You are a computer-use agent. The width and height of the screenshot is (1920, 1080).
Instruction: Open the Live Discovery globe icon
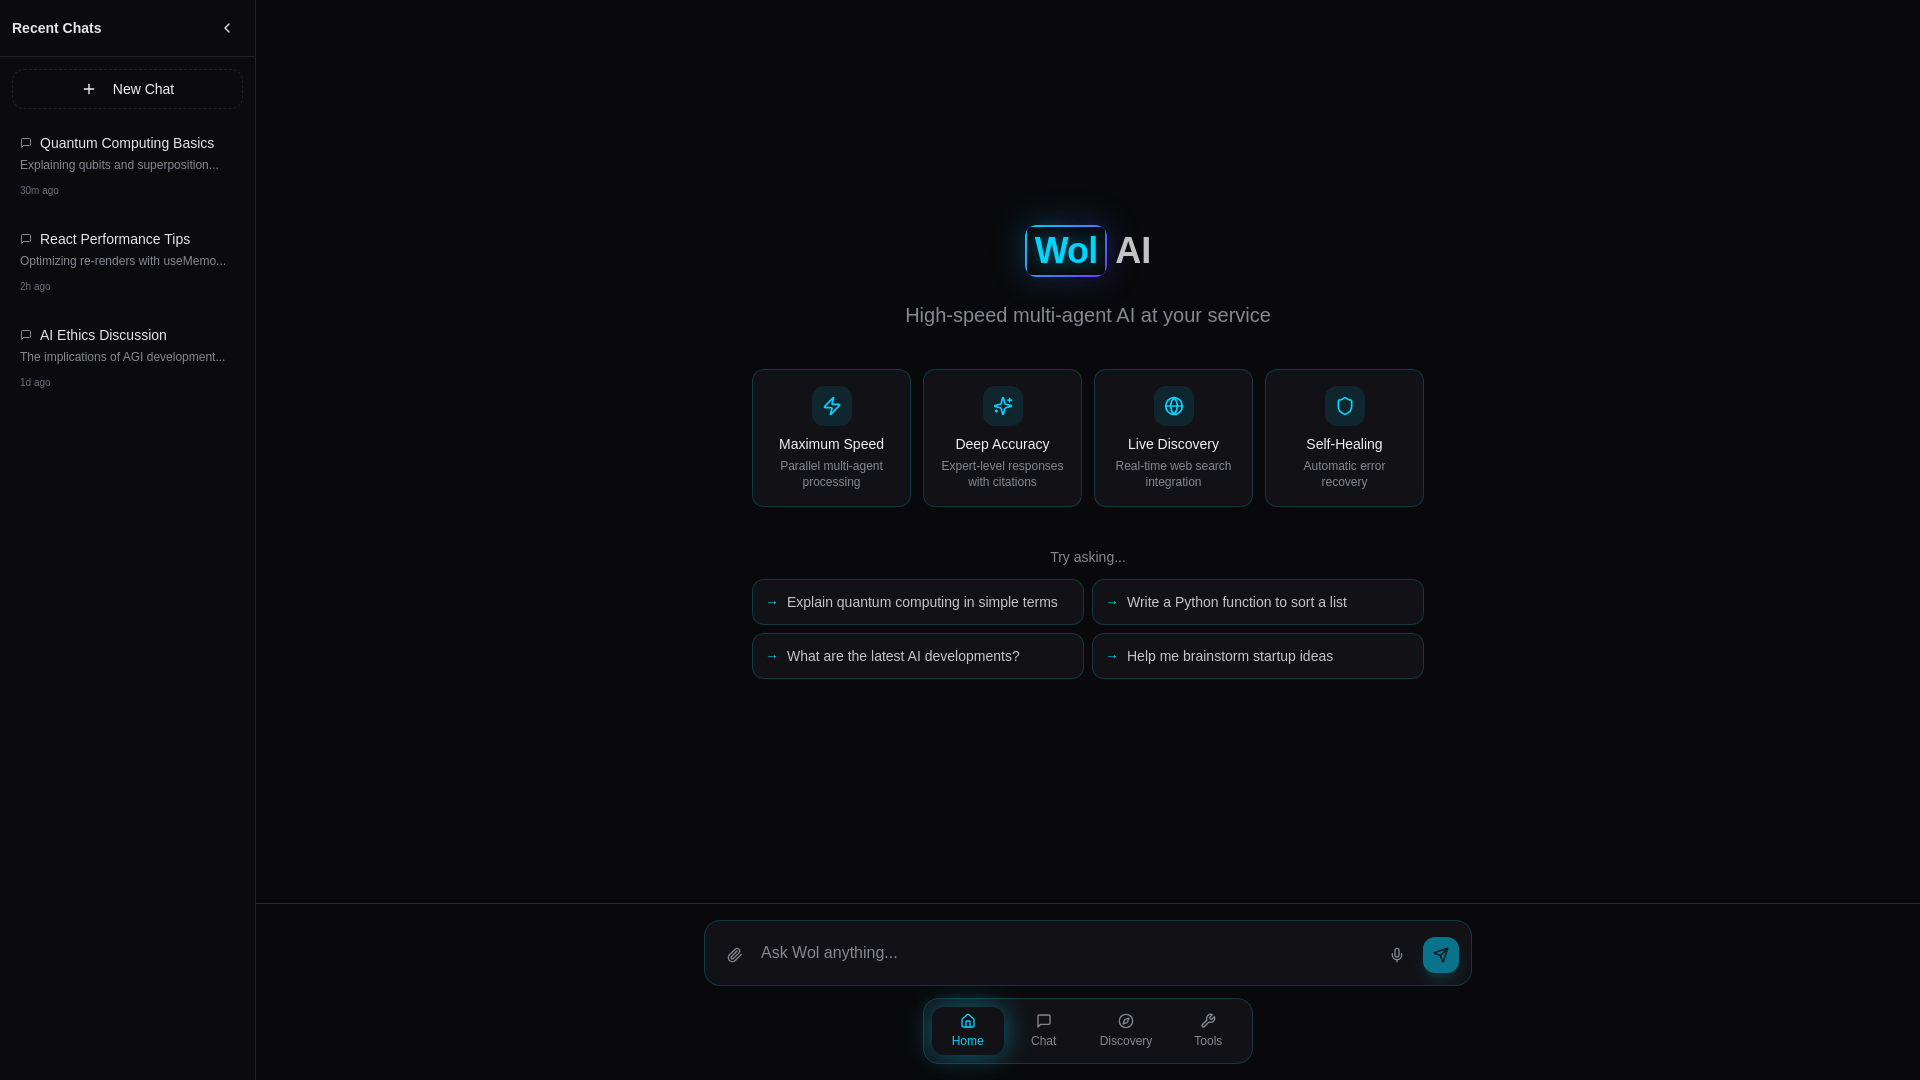(x=1174, y=406)
